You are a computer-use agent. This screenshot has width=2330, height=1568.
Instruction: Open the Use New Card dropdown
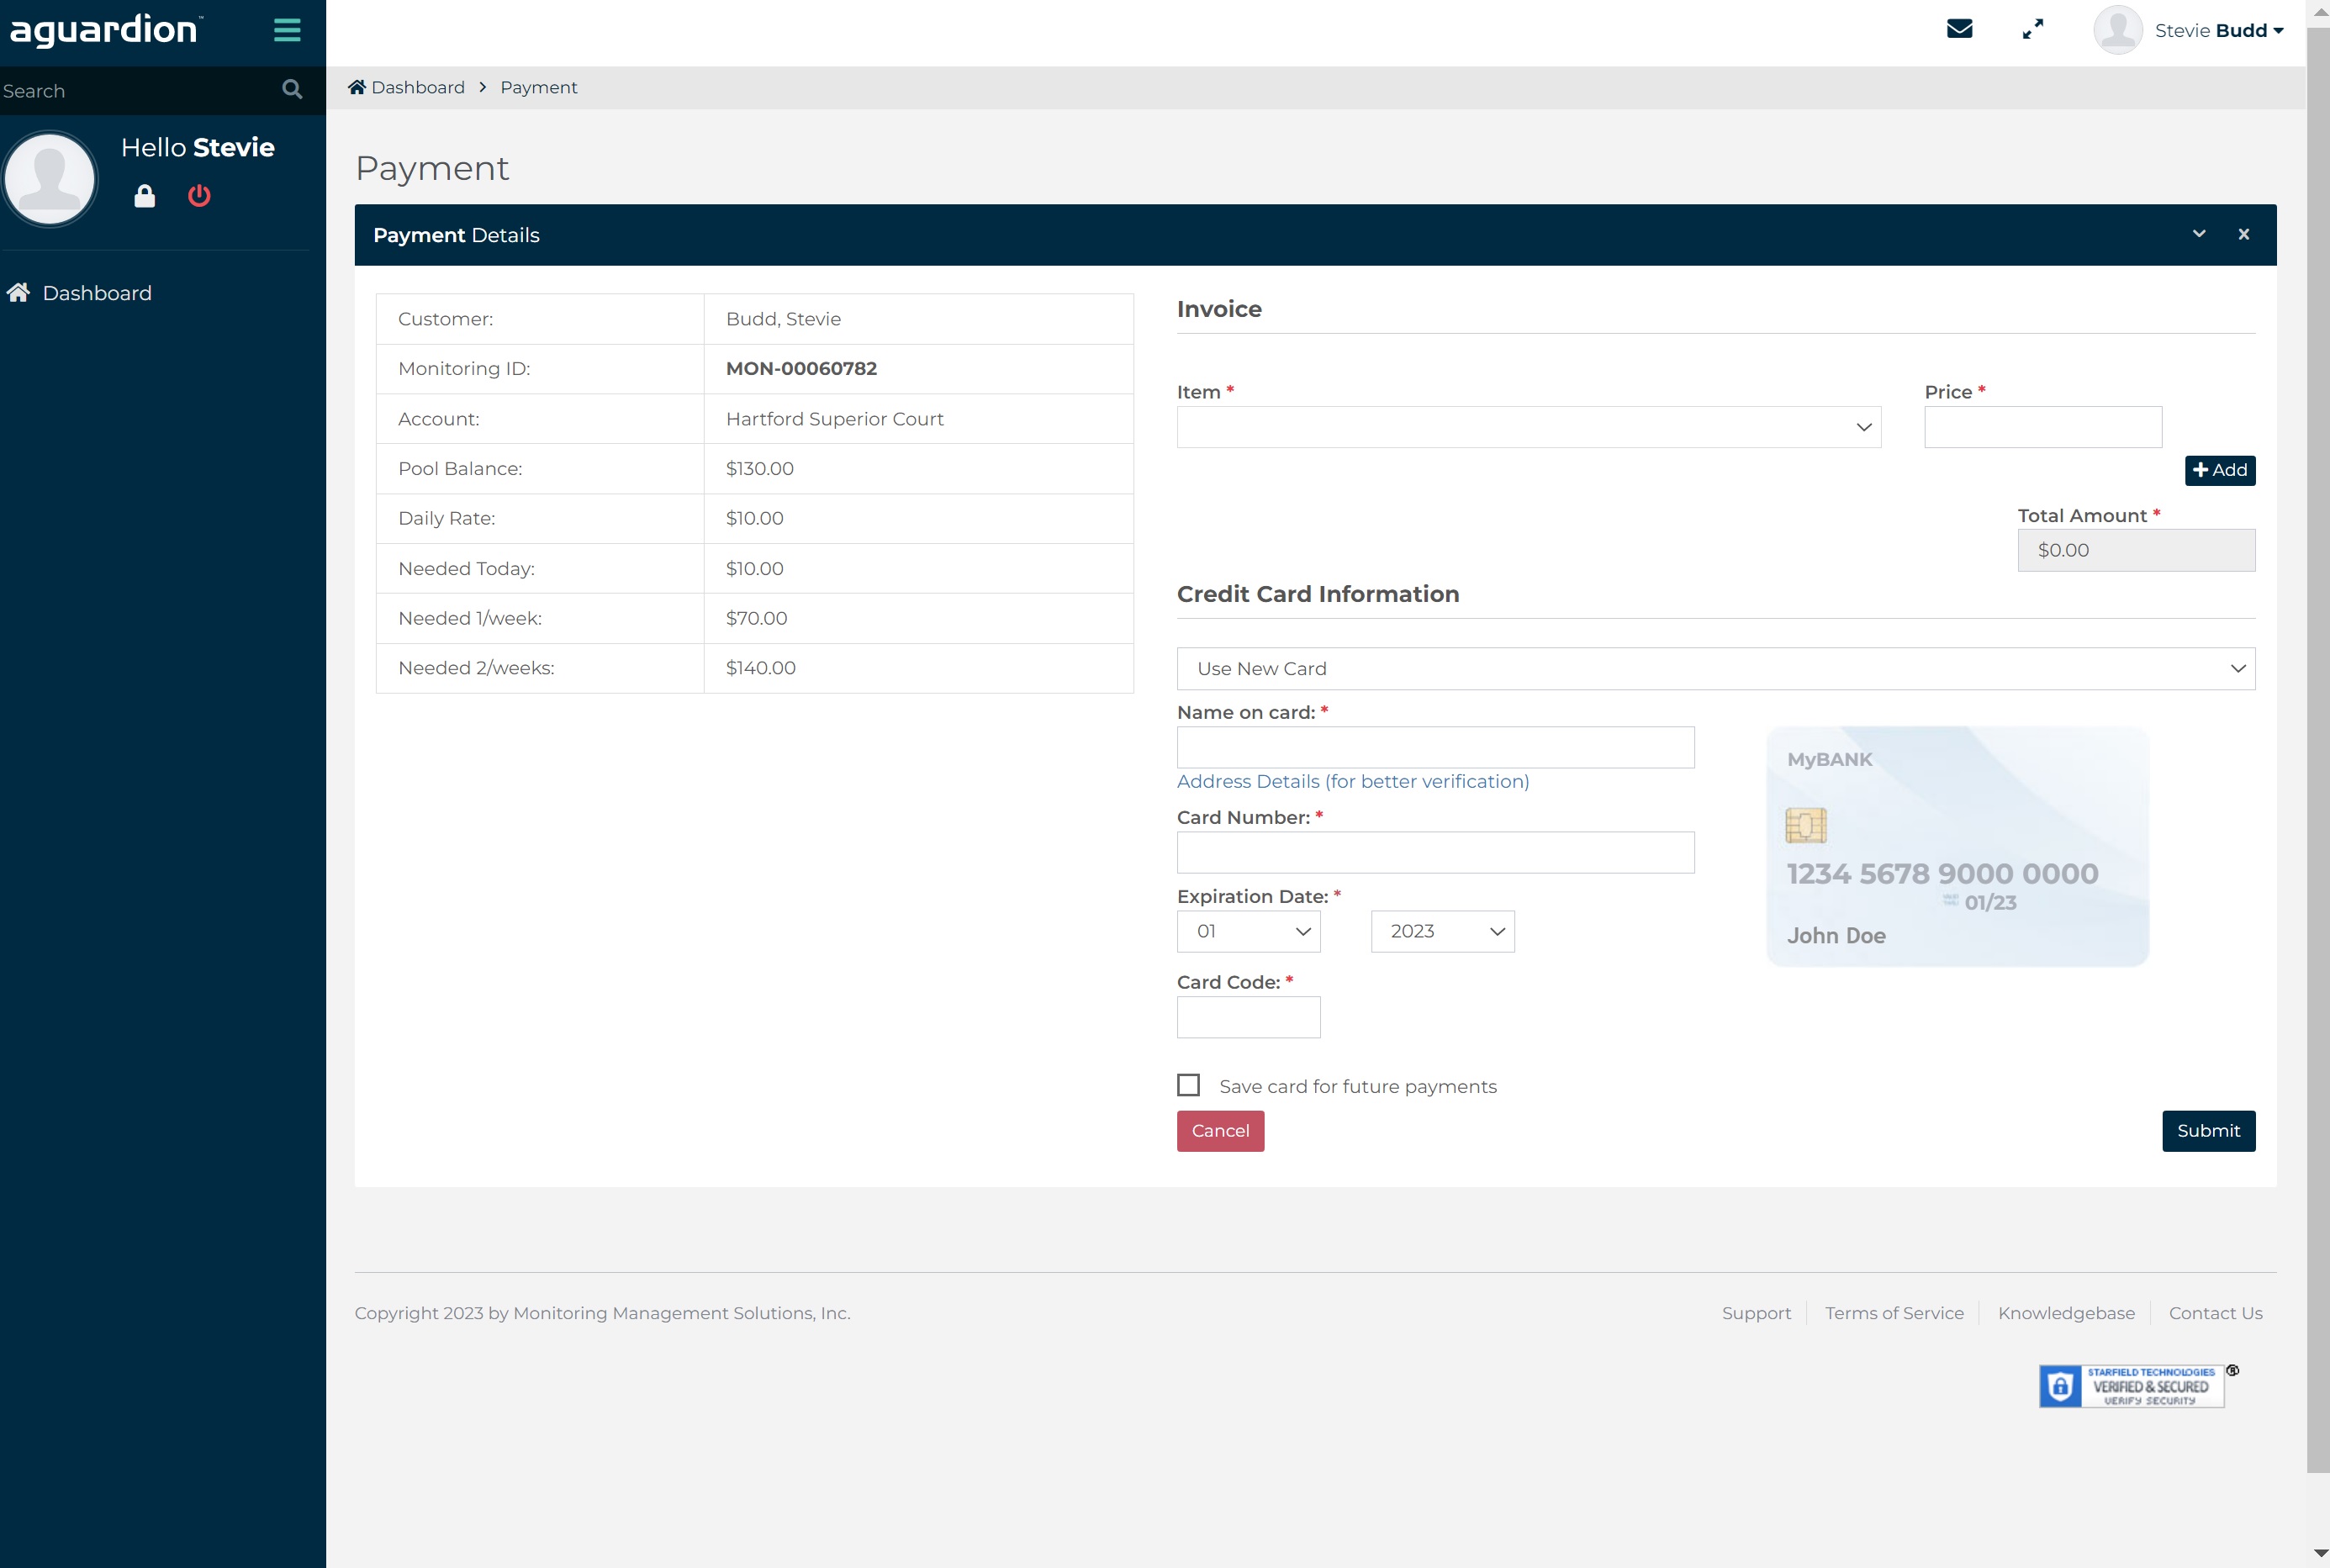tap(1715, 668)
